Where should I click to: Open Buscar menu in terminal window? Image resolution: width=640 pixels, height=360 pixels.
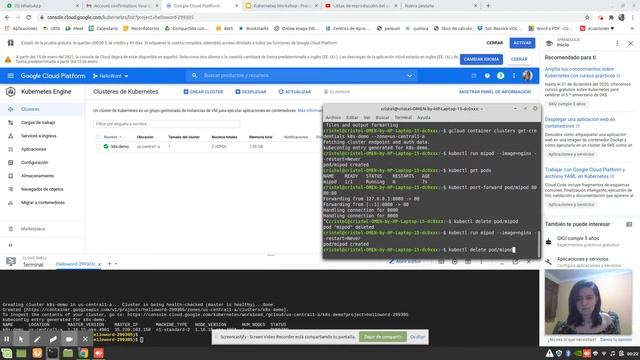pyautogui.click(x=382, y=118)
